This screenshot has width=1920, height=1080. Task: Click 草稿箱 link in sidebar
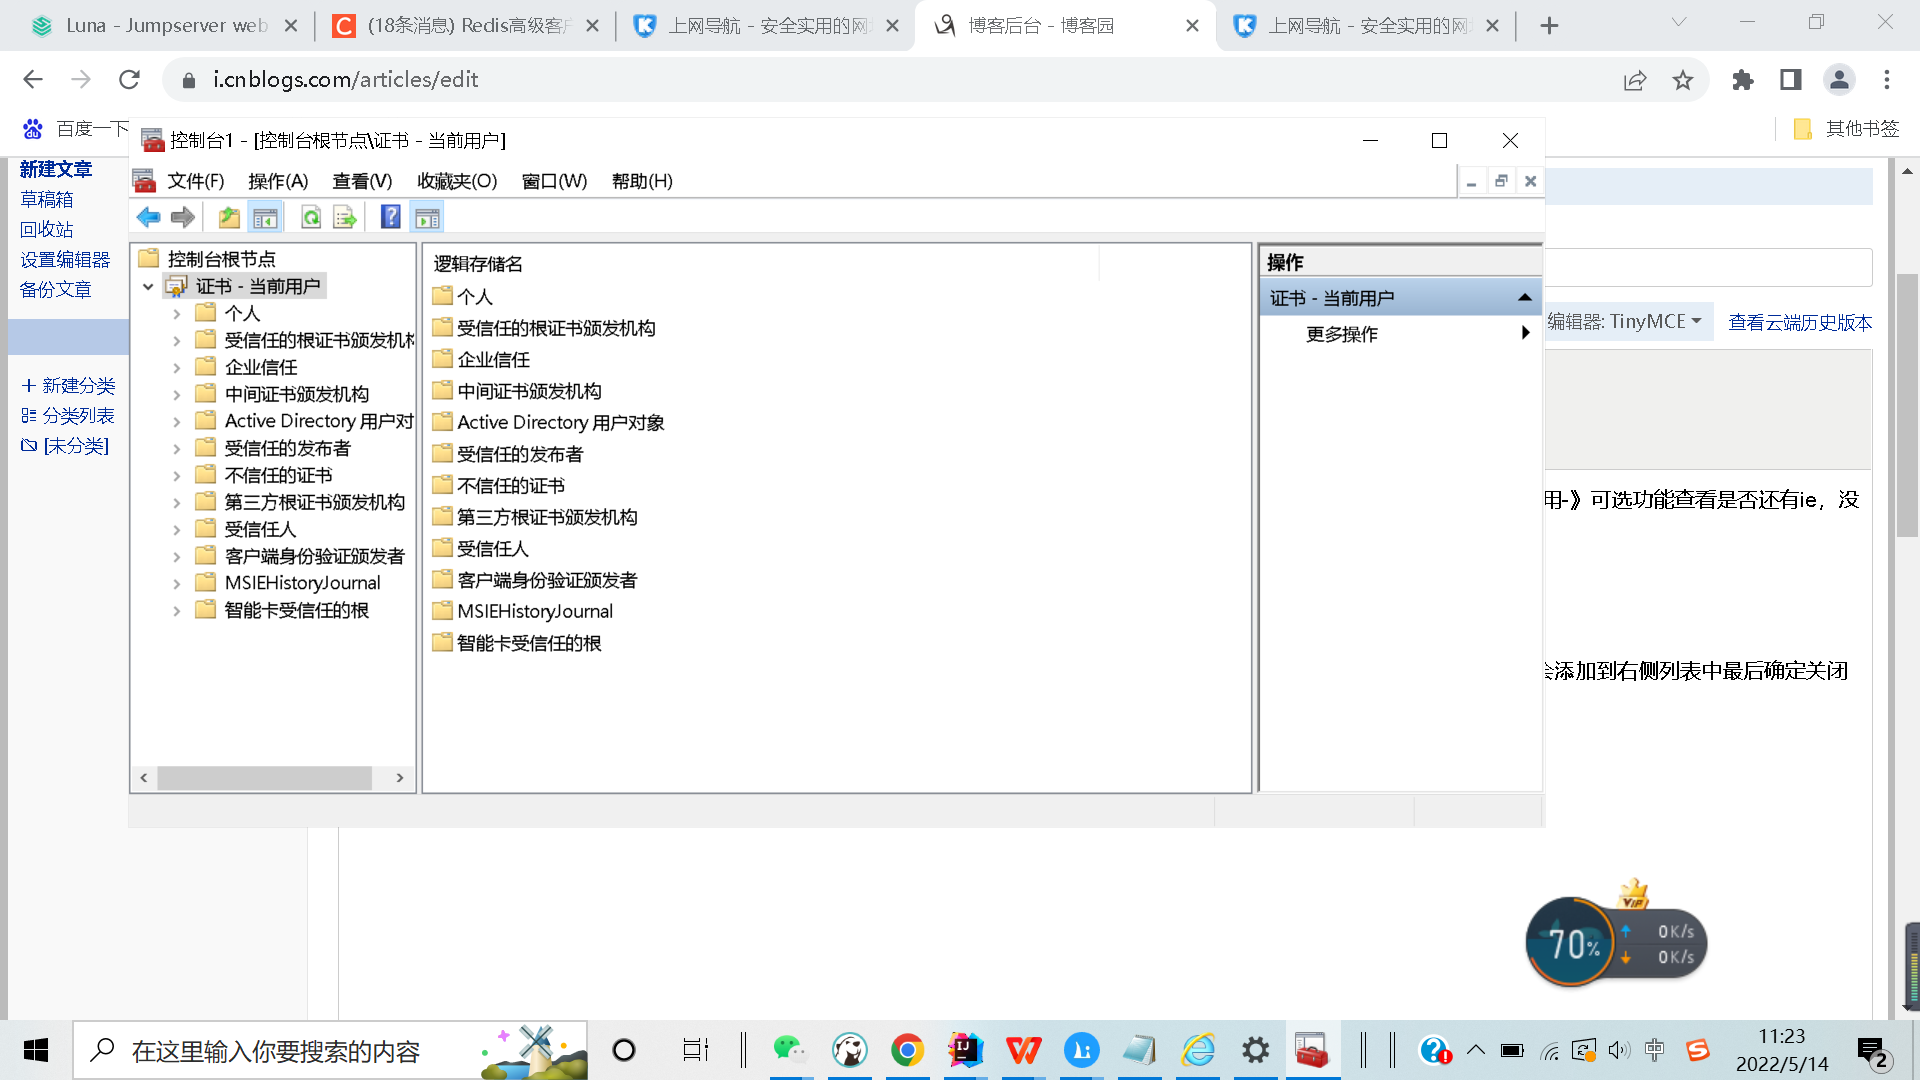coord(47,199)
